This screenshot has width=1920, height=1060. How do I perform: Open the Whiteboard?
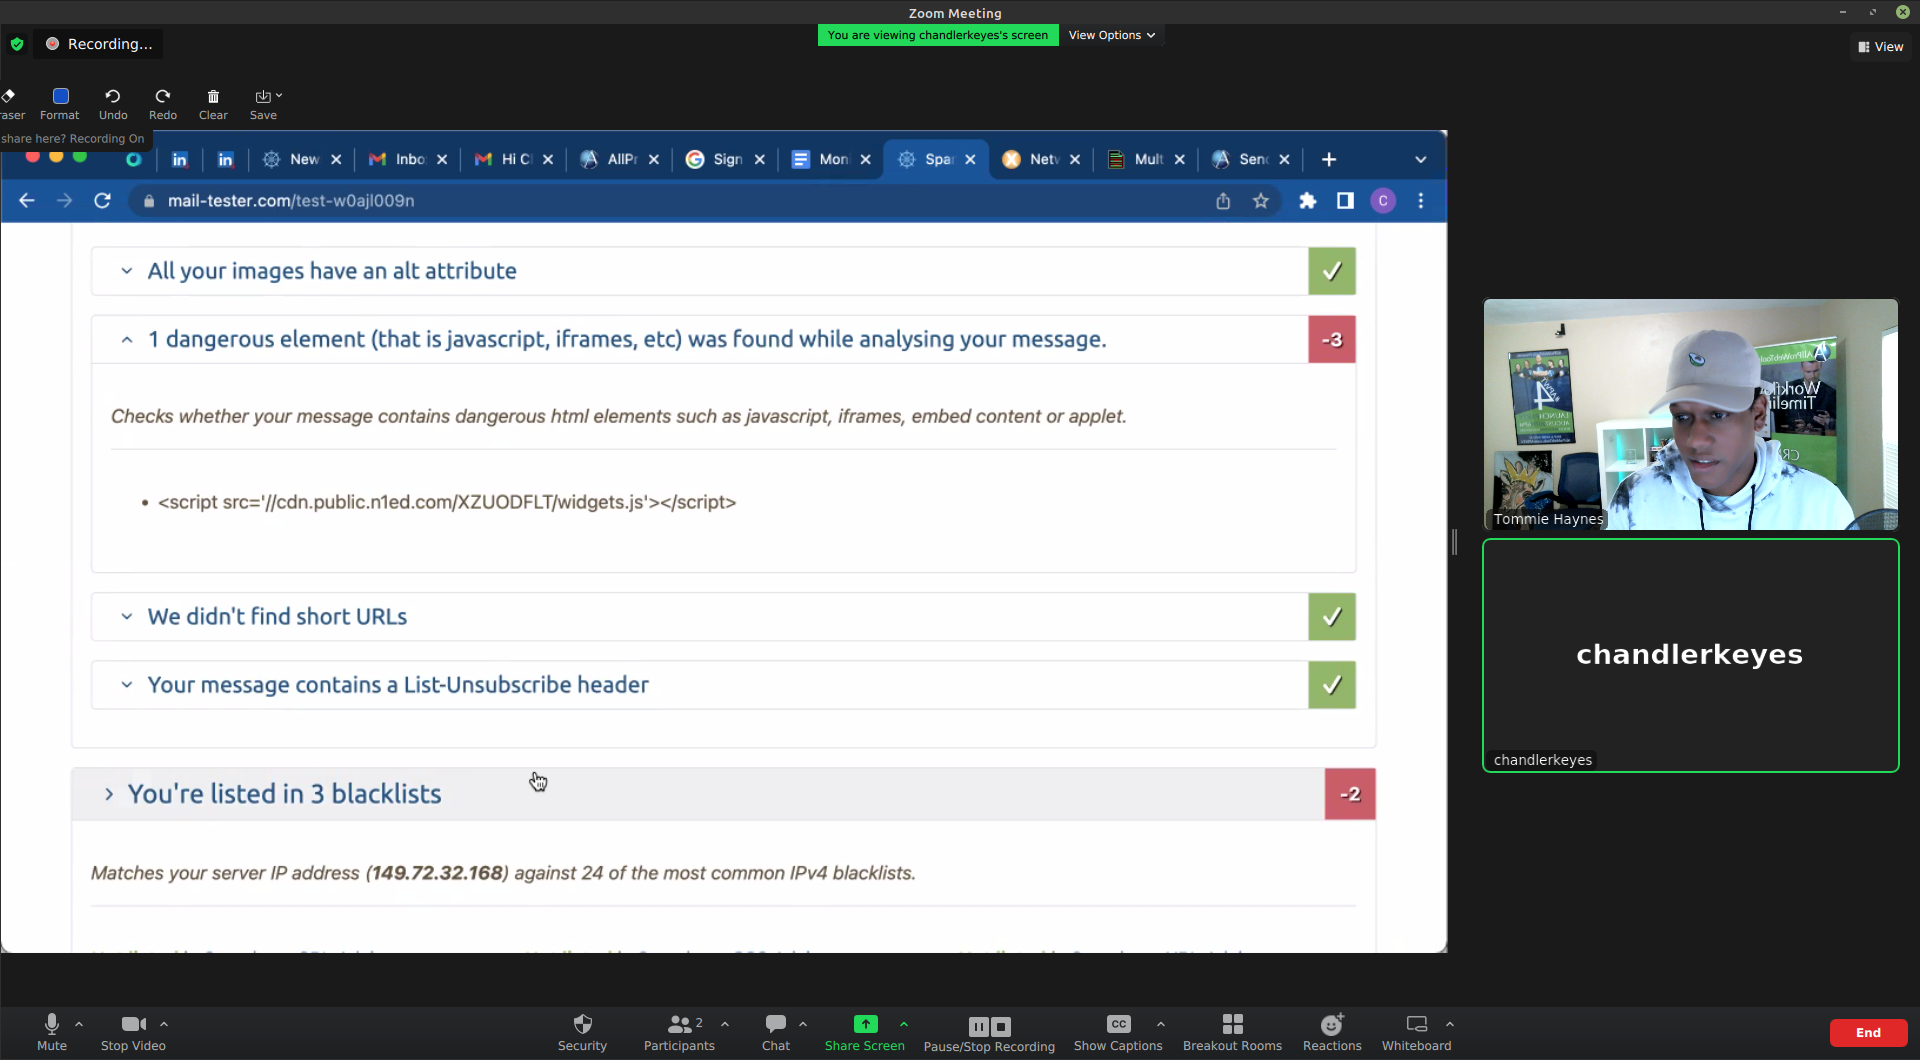1416,1032
